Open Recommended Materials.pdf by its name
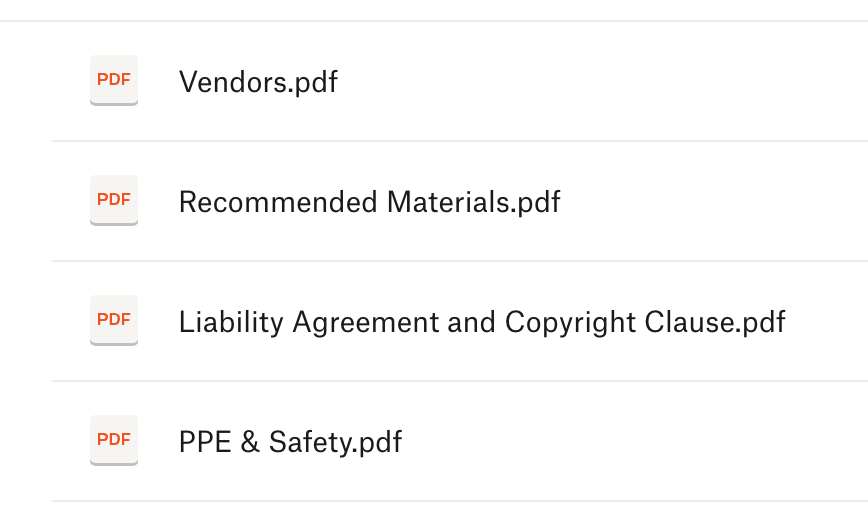 (370, 202)
